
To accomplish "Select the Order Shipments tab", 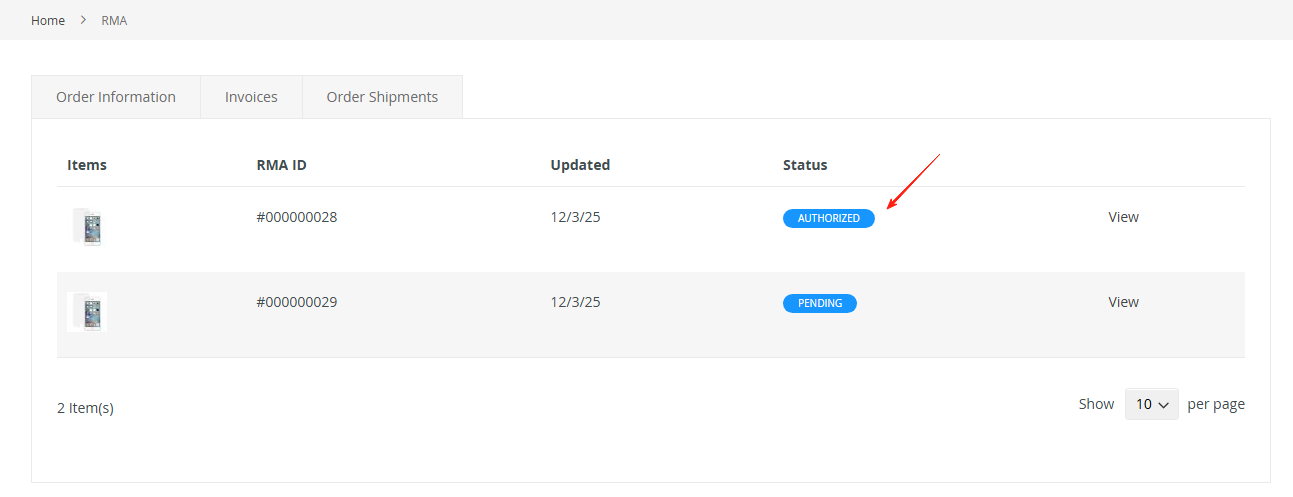I will pyautogui.click(x=382, y=97).
